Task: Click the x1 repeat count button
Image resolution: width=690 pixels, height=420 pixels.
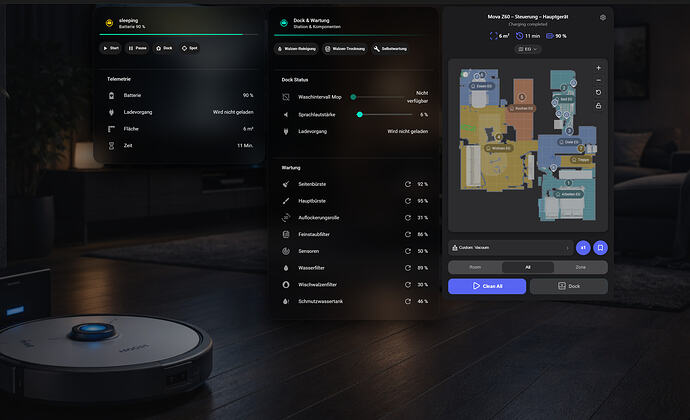Action: click(583, 248)
